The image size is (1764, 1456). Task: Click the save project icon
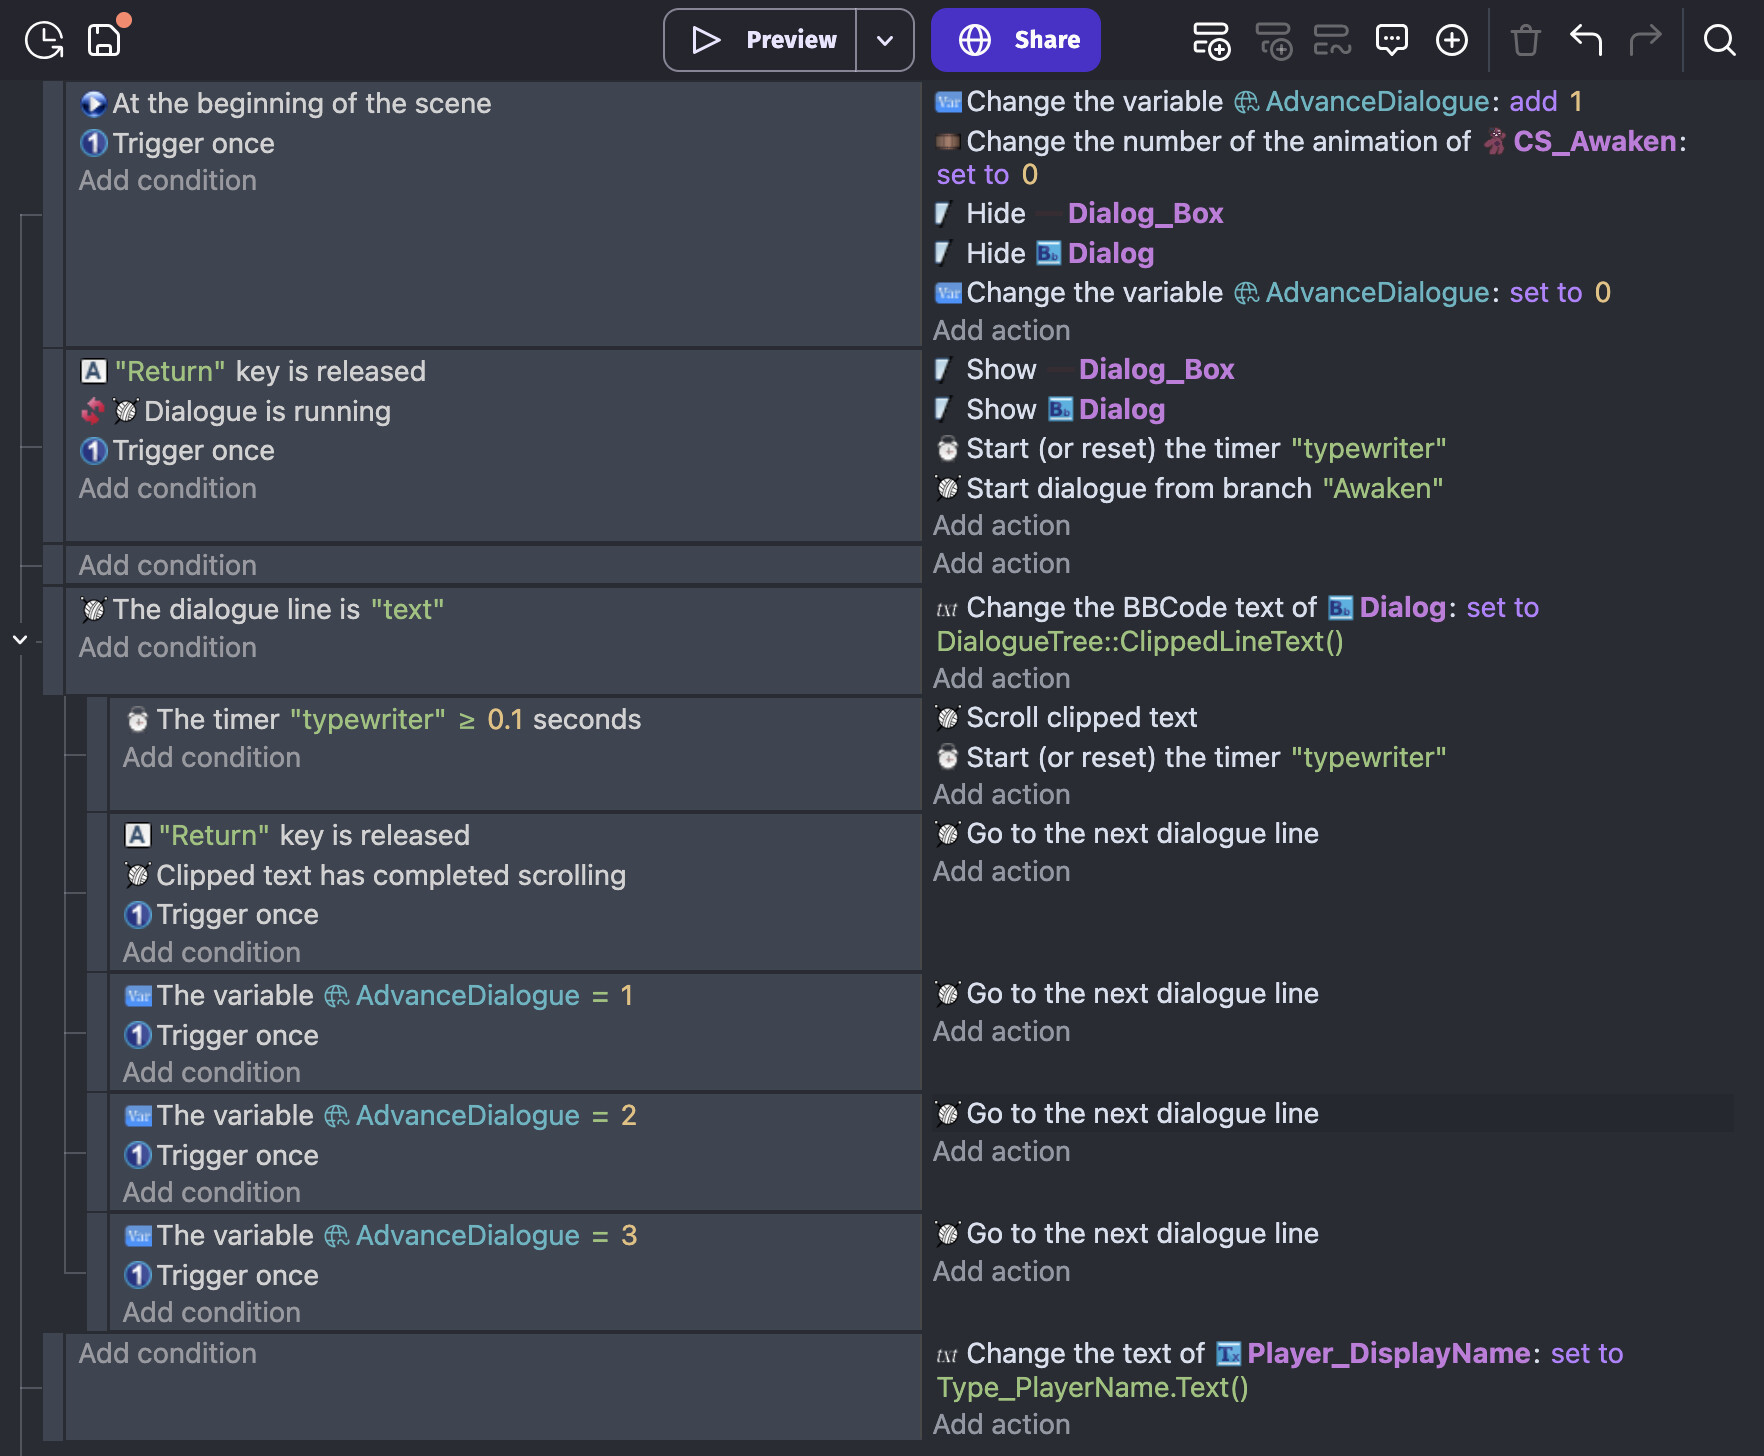(104, 40)
